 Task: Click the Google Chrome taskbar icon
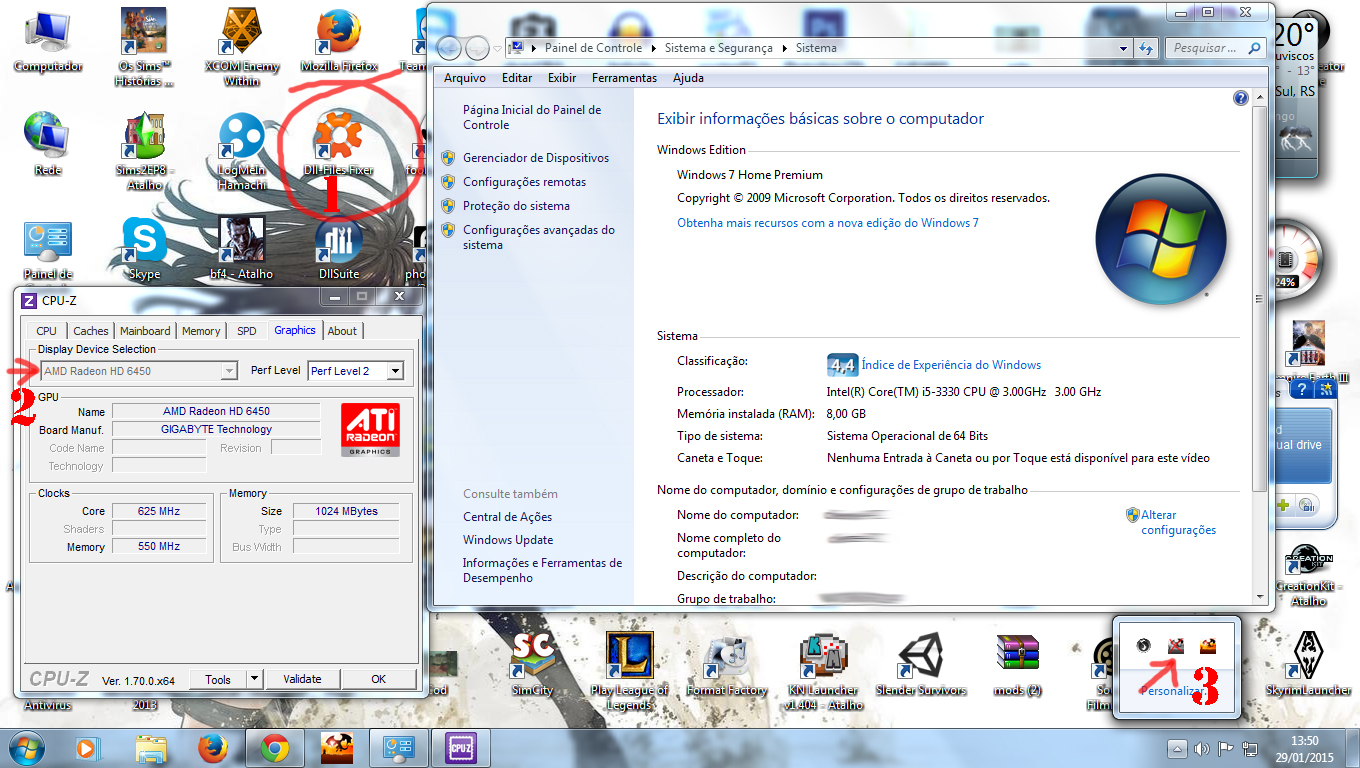click(x=275, y=748)
